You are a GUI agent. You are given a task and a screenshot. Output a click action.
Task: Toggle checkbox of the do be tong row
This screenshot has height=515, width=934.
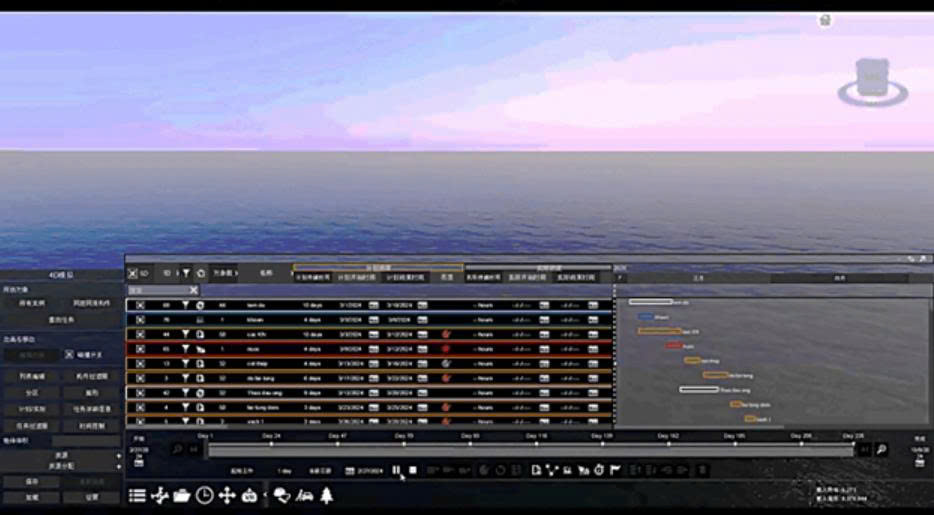[x=141, y=378]
